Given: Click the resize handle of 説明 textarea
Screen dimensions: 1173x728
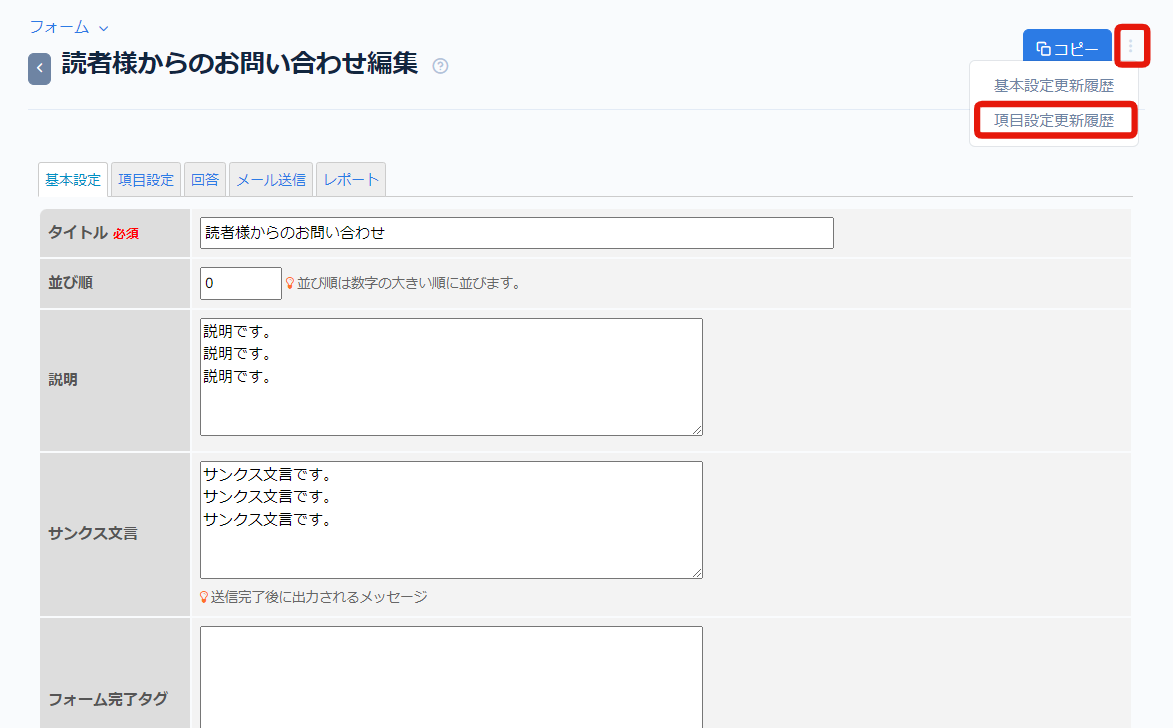Looking at the screenshot, I should [696, 429].
